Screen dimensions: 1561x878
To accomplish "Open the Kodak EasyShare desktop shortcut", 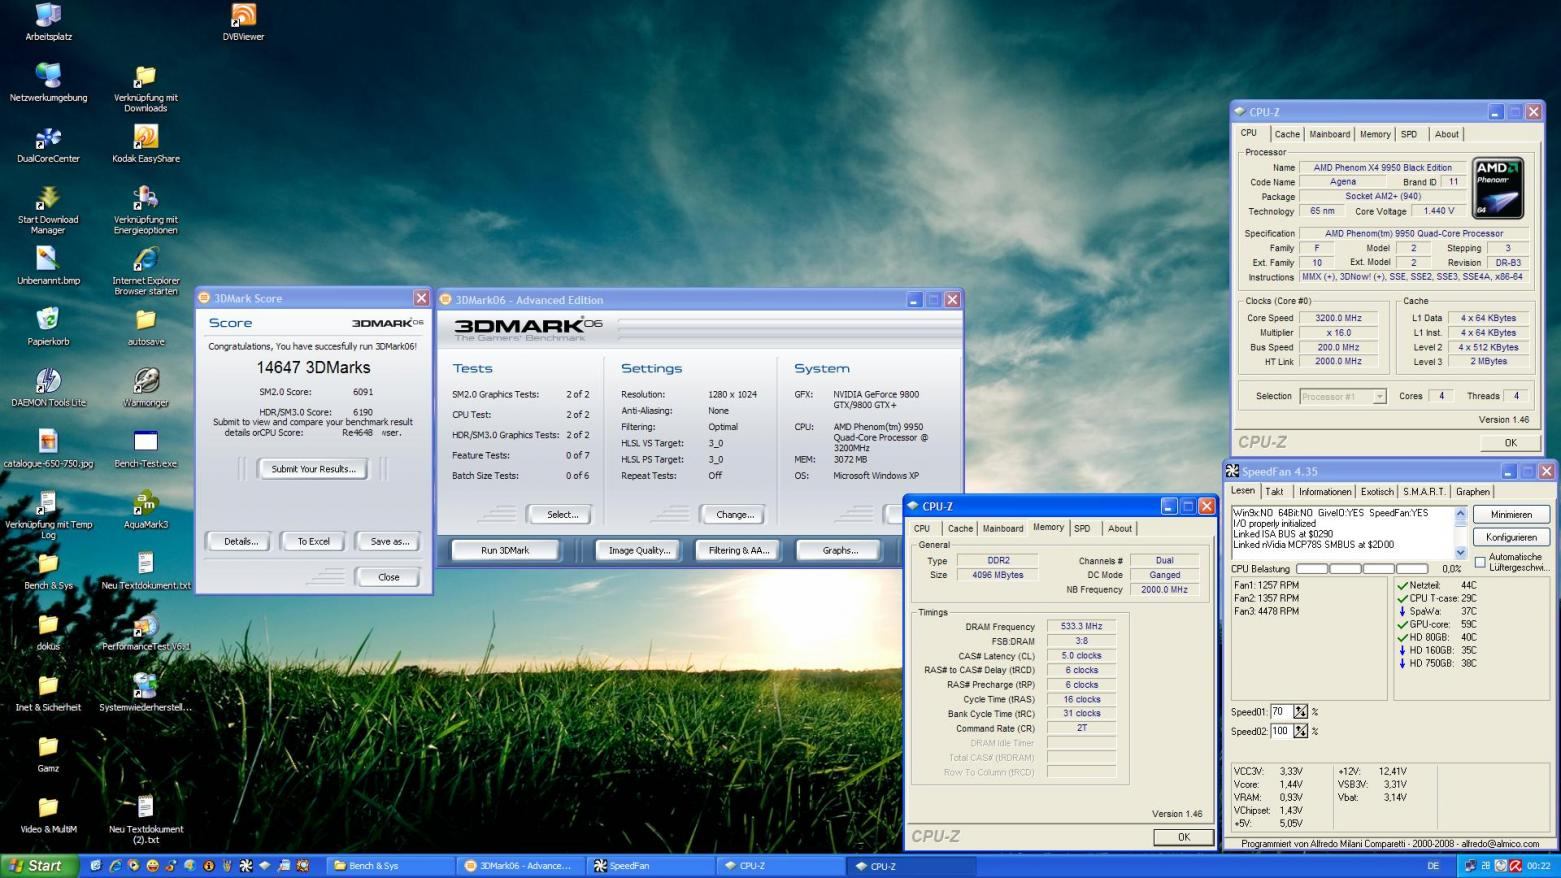I will click(x=146, y=144).
